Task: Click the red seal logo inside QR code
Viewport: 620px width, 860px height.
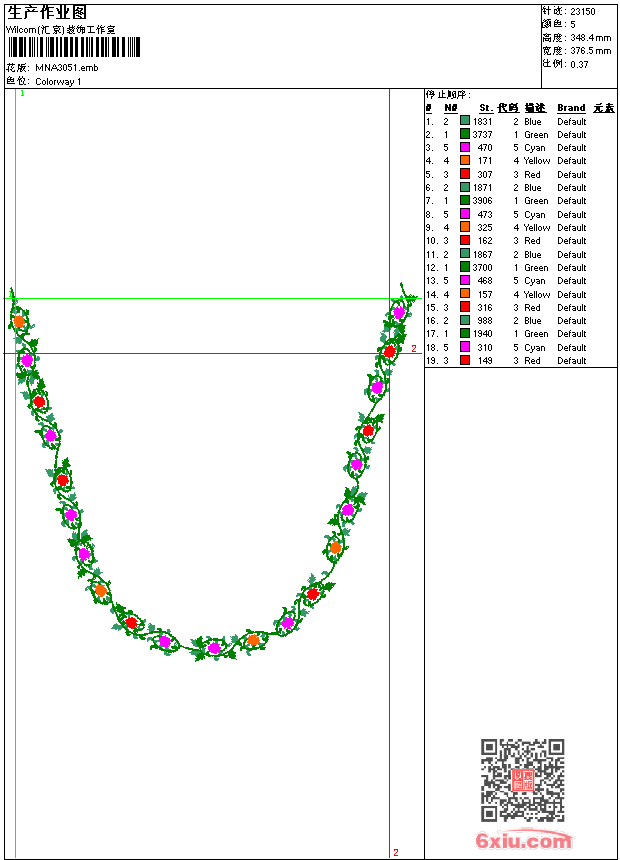Action: 522,781
